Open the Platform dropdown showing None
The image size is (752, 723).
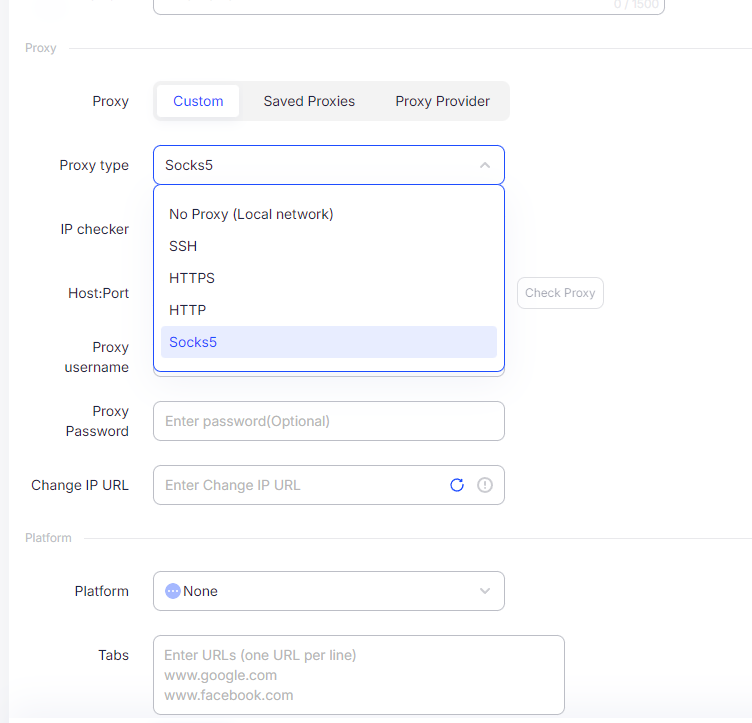point(320,591)
